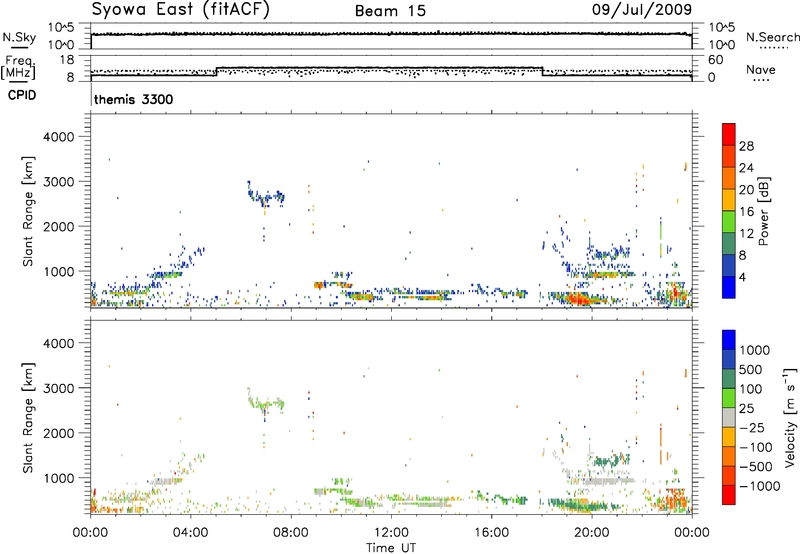Pick the red top segment of Power colorbar
The width and height of the screenshot is (800, 554).
click(729, 134)
